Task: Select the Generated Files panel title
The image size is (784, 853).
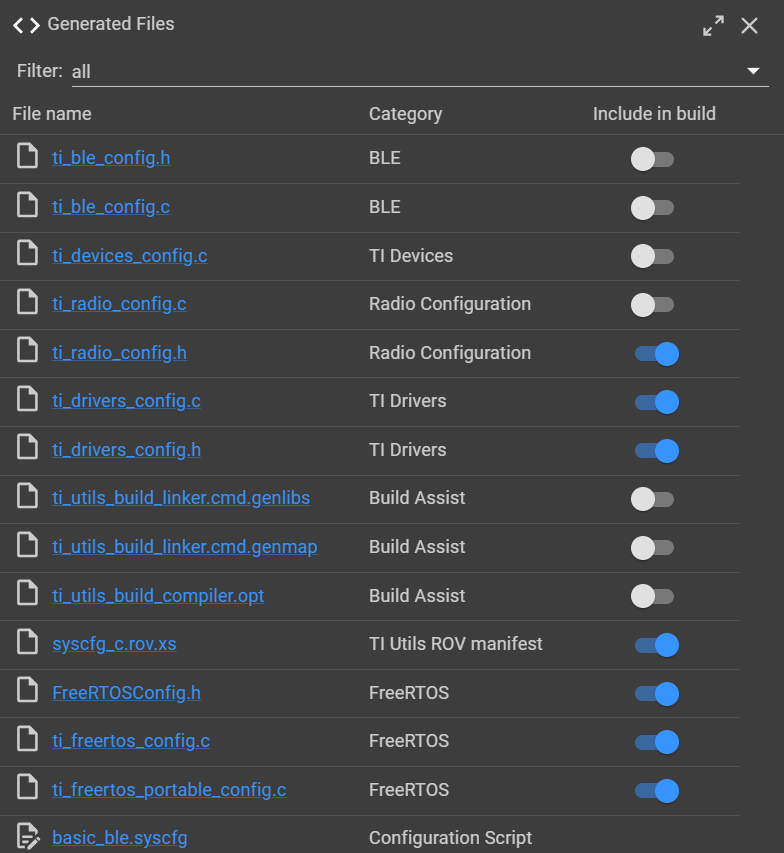Action: [x=111, y=24]
